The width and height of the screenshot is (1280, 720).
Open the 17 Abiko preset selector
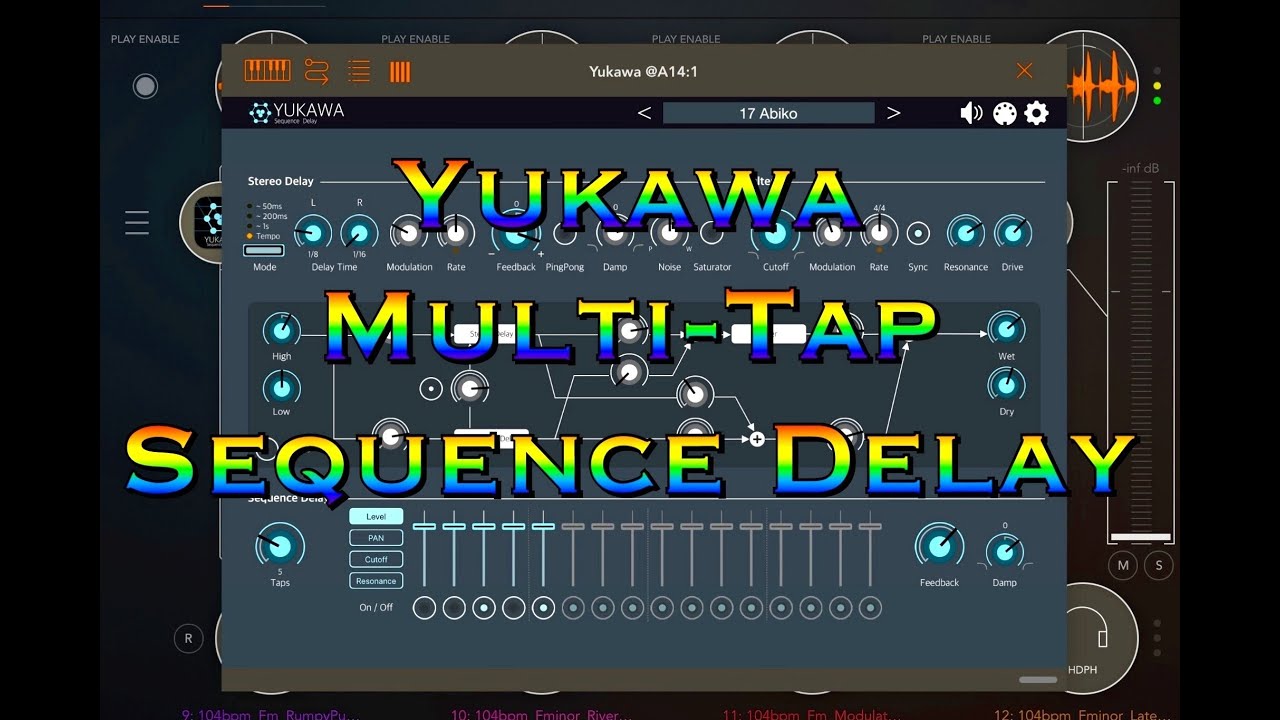pos(768,113)
